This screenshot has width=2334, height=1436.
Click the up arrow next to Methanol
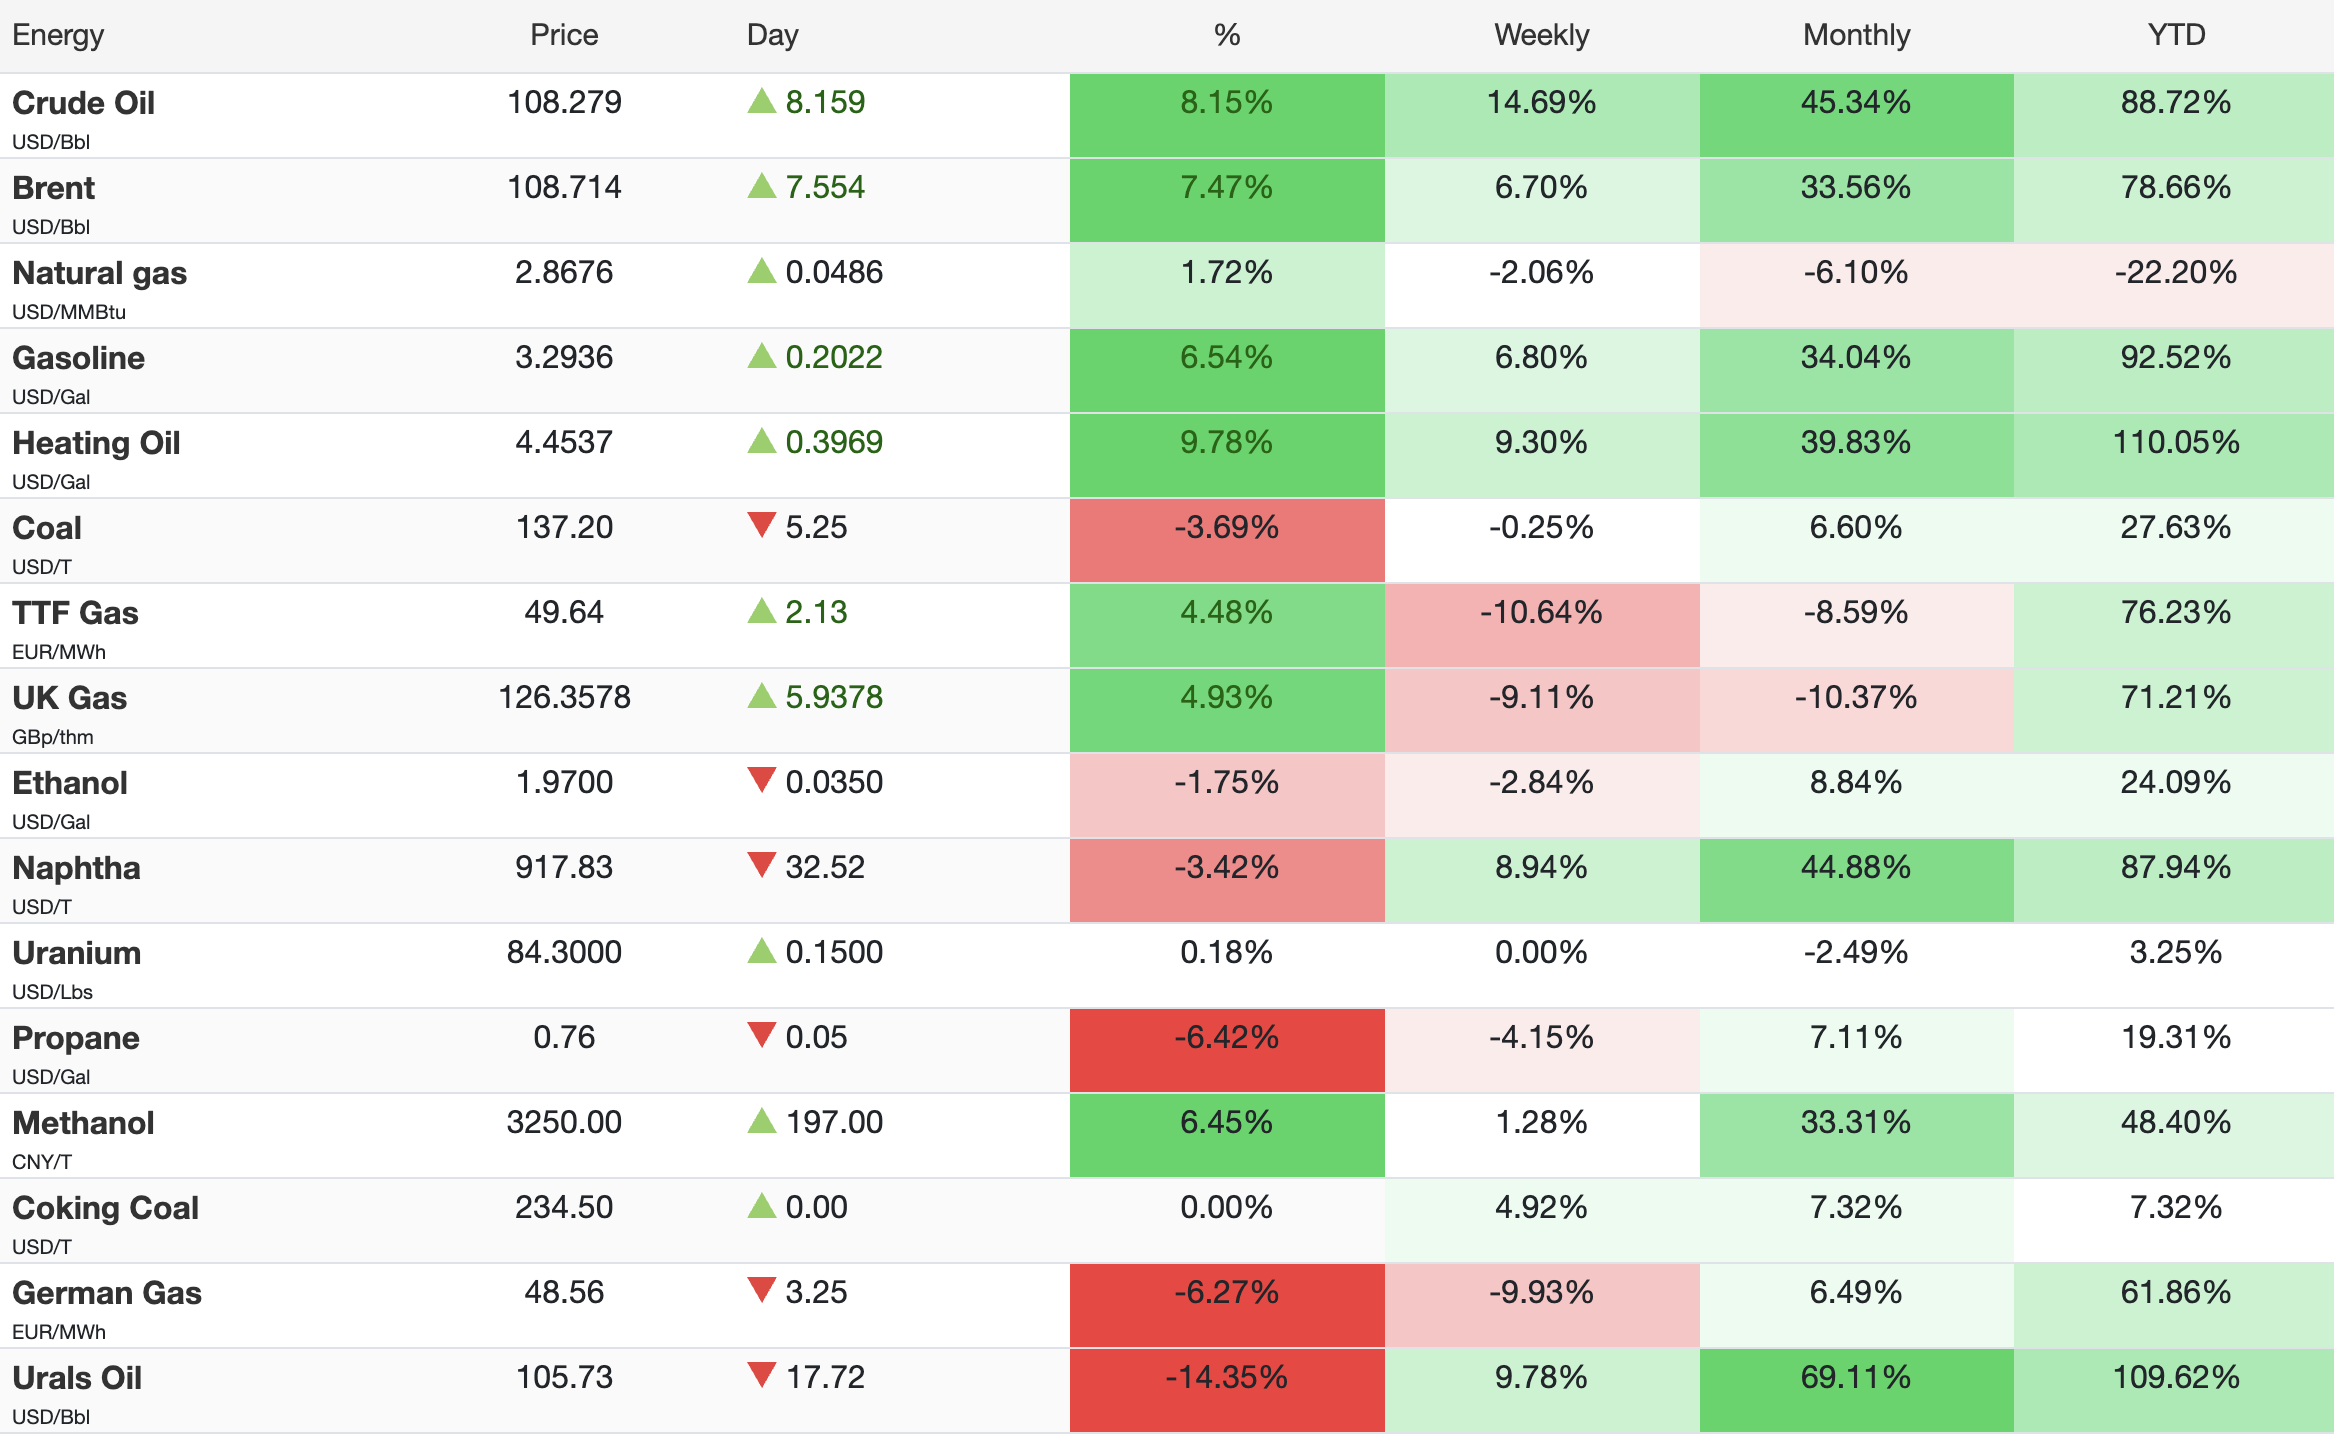click(x=762, y=1121)
